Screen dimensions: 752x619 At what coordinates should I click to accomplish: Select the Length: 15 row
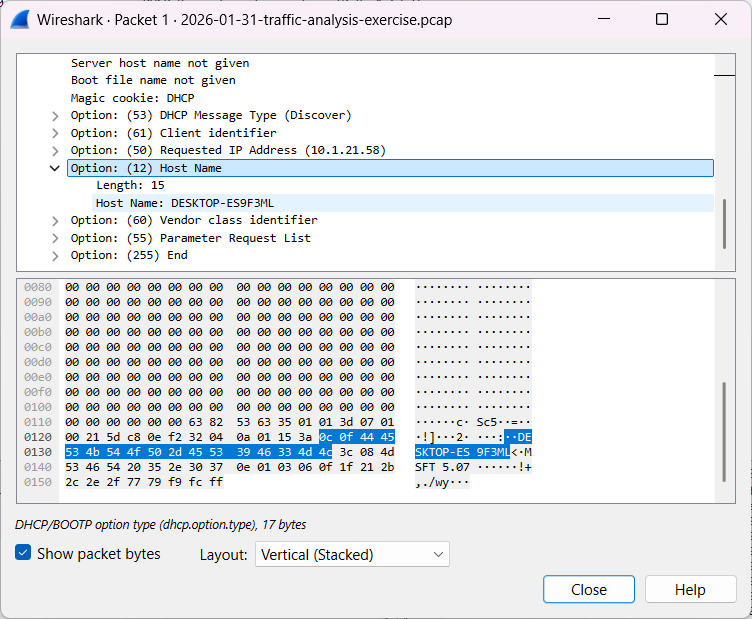[402, 186]
